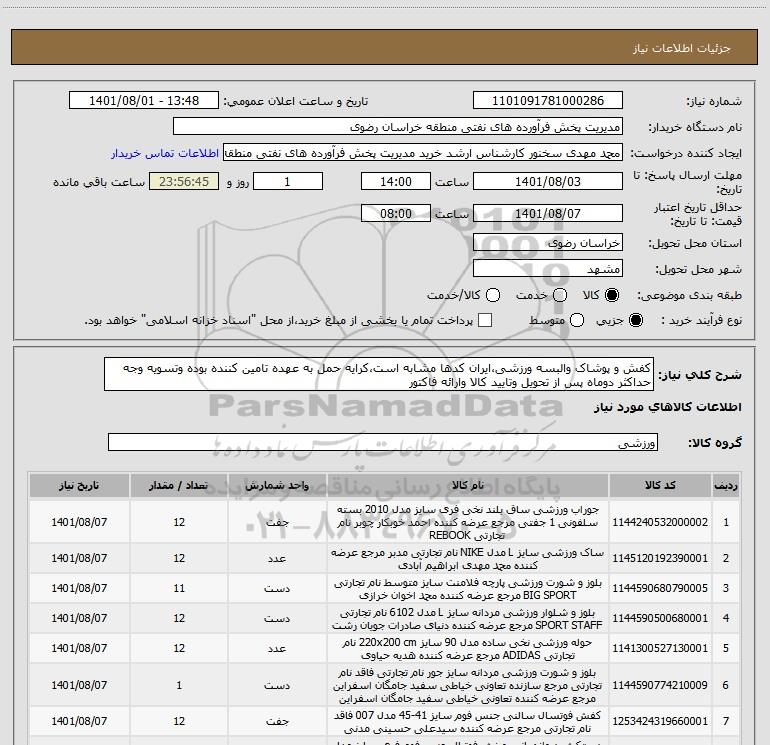Toggle the treasury payment (اسناد خزانه اسلامی) checkbox

click(486, 320)
